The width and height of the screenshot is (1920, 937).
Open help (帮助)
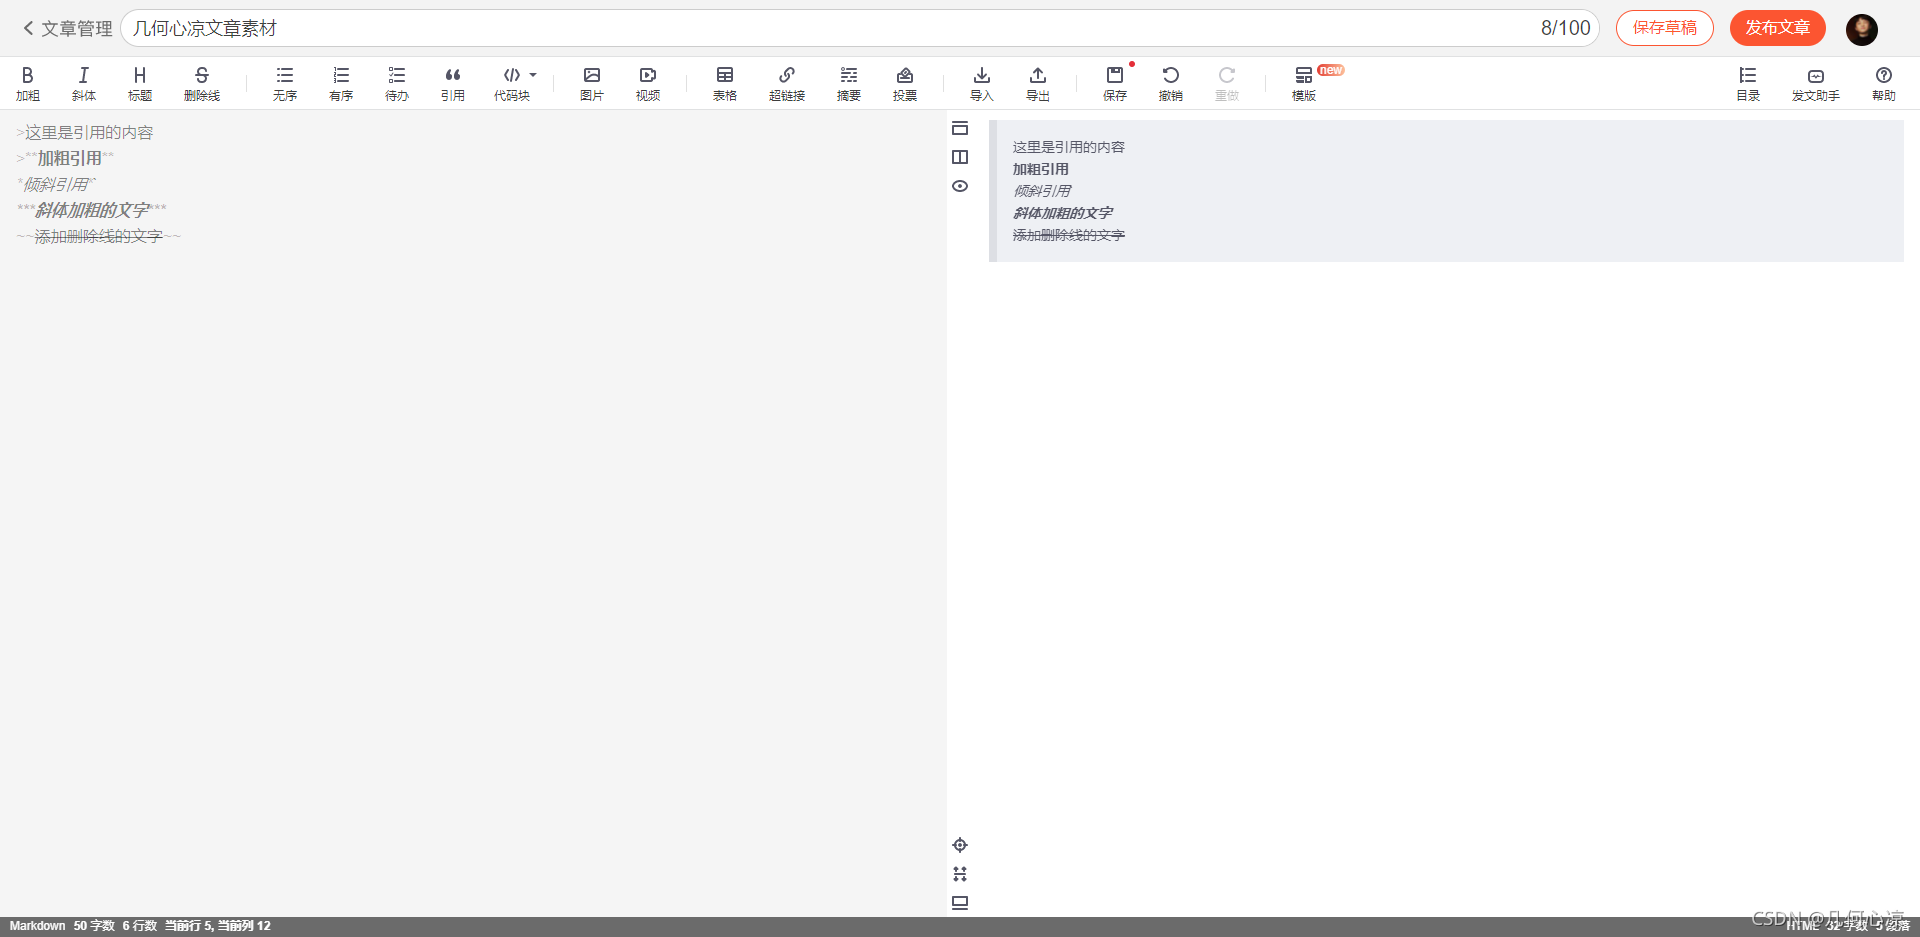[x=1884, y=83]
